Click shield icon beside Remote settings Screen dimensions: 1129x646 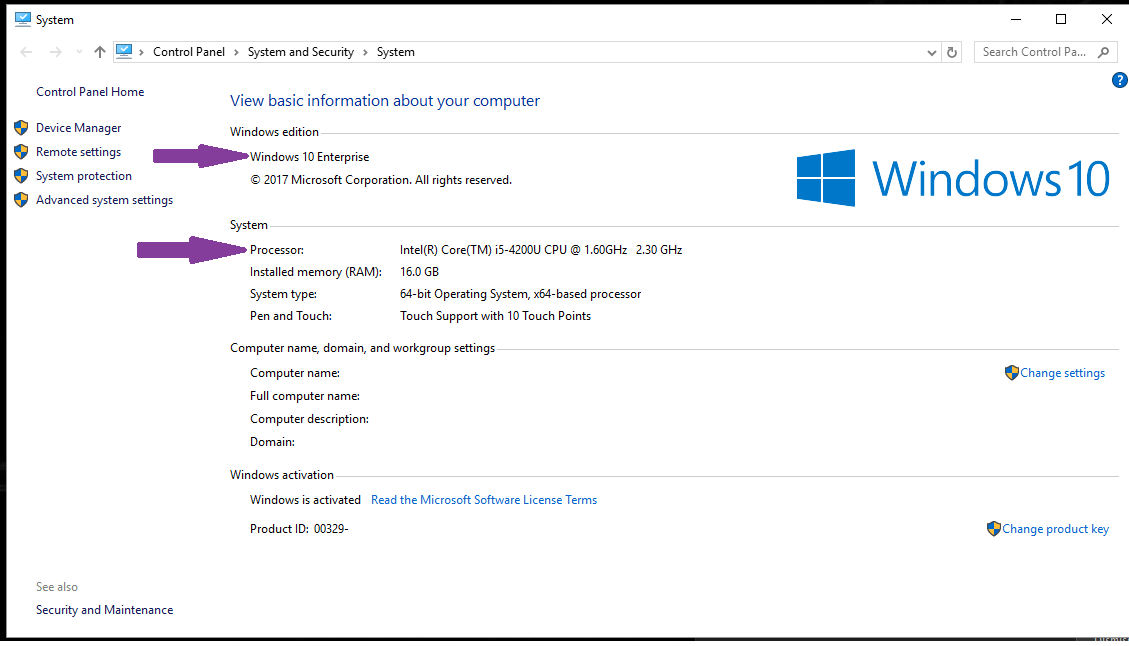coord(21,151)
